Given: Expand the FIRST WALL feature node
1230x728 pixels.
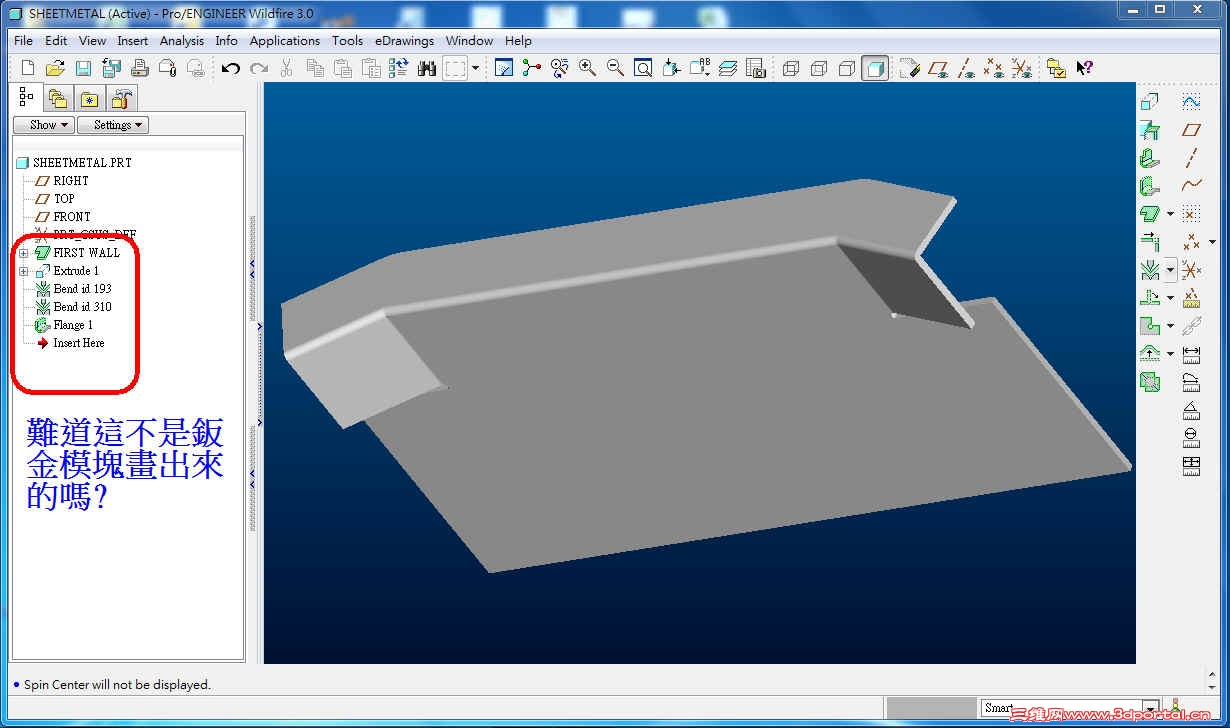Looking at the screenshot, I should click(23, 252).
